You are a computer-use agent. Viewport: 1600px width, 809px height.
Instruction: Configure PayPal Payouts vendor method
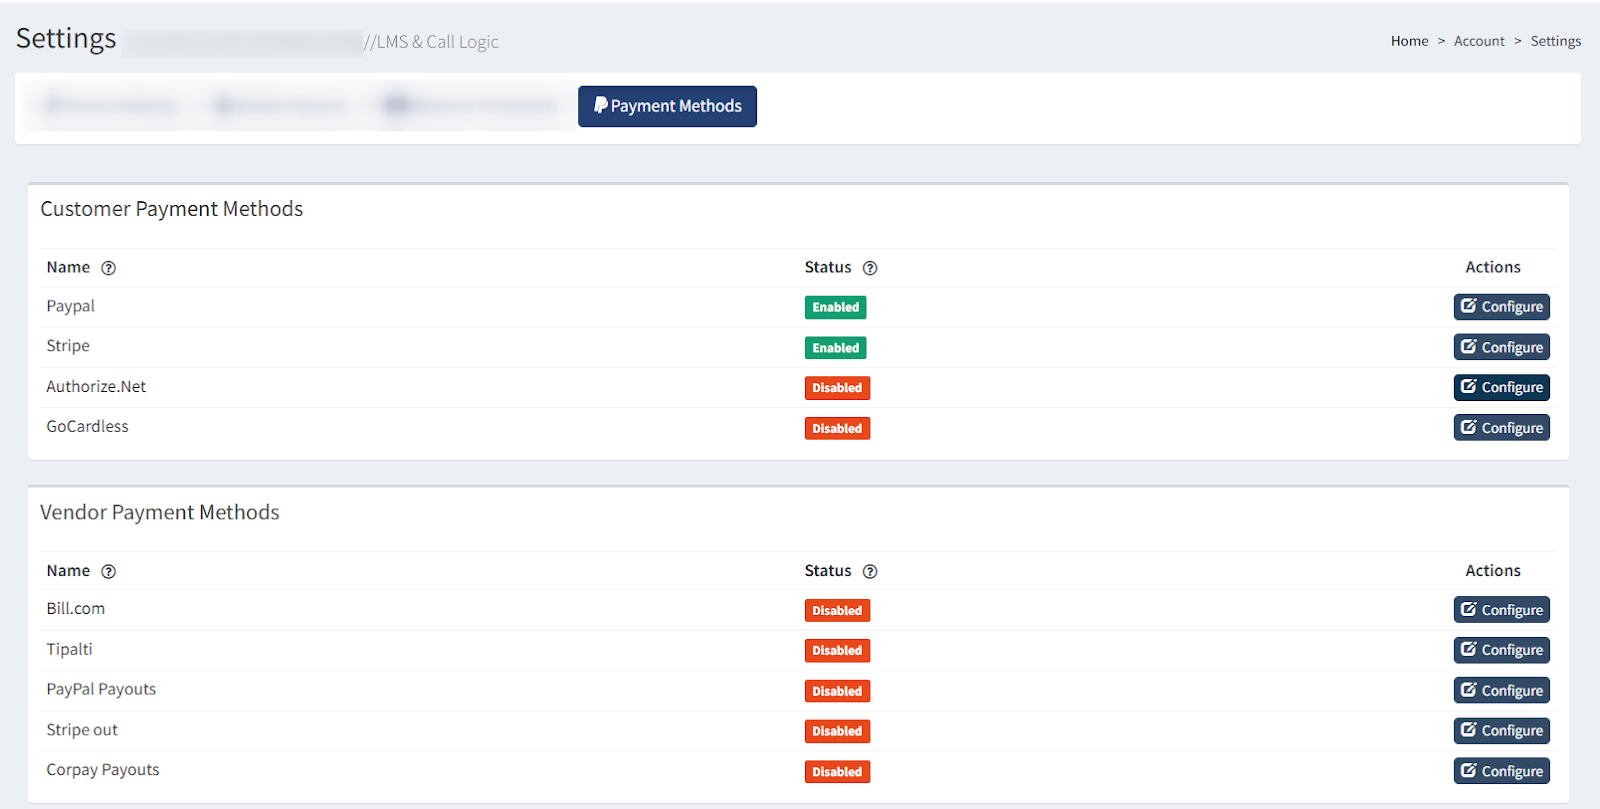point(1501,691)
